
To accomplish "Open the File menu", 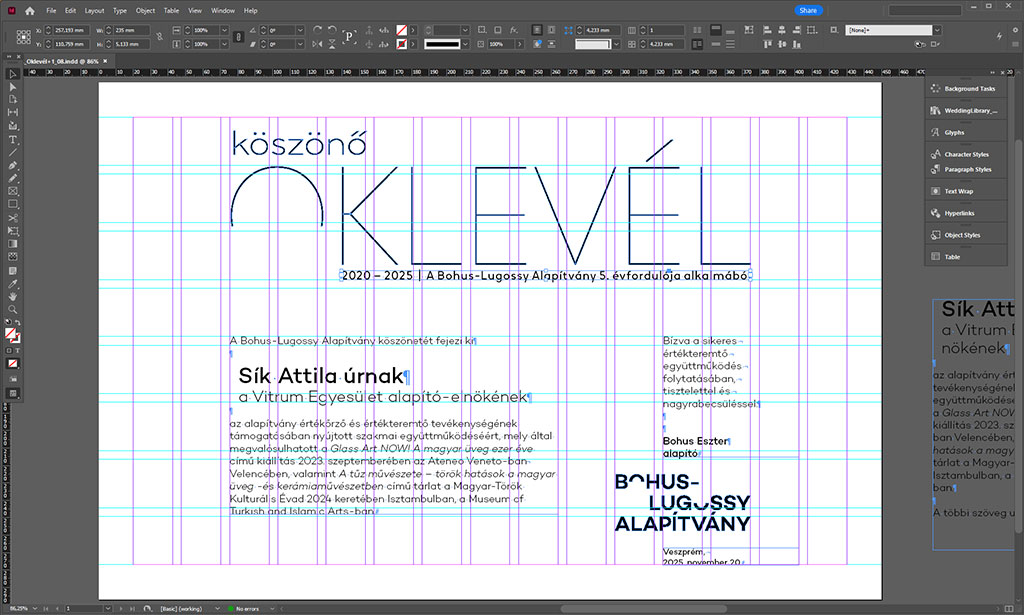I will [x=51, y=10].
